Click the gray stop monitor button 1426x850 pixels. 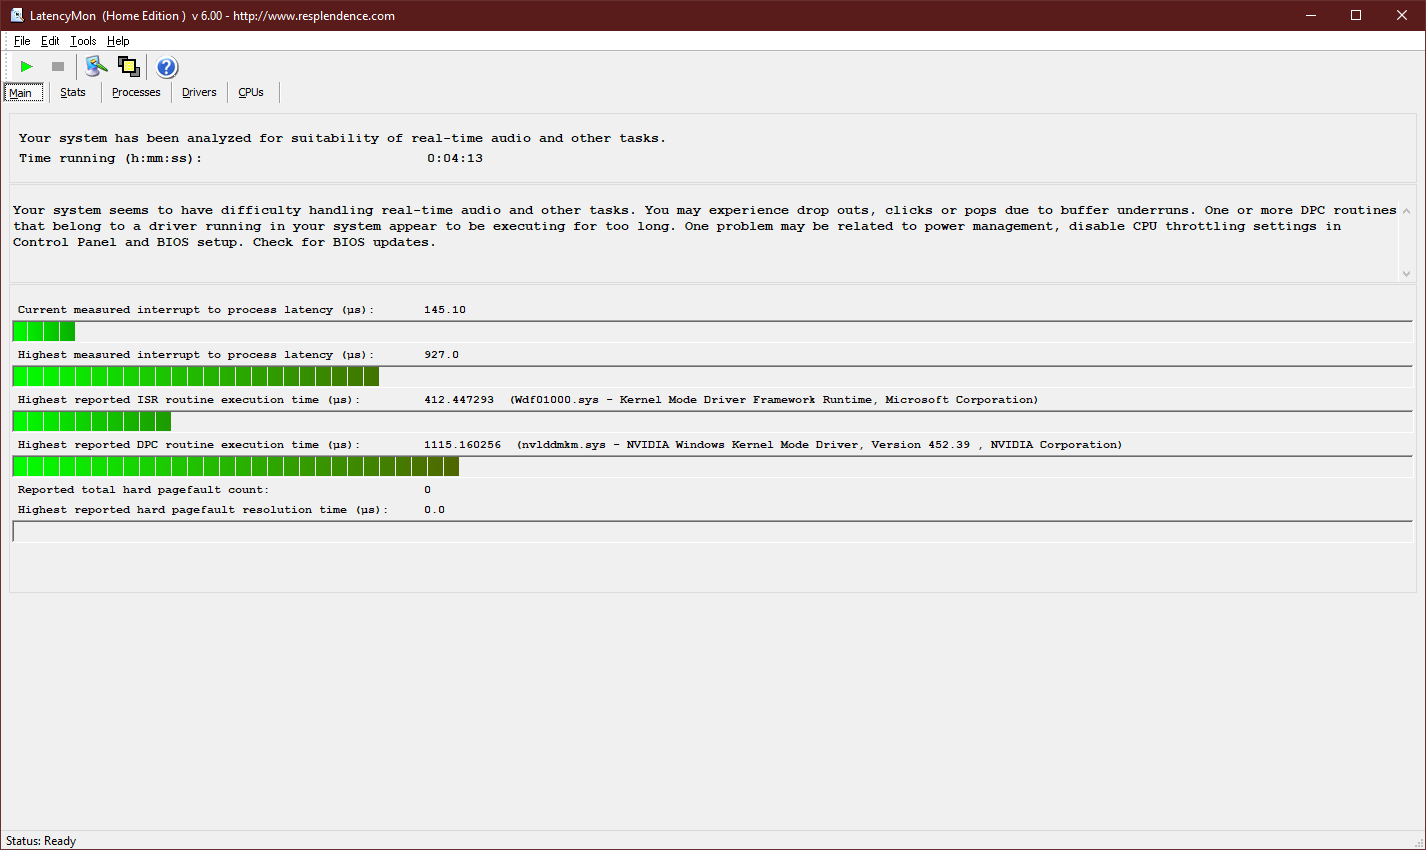click(x=58, y=67)
